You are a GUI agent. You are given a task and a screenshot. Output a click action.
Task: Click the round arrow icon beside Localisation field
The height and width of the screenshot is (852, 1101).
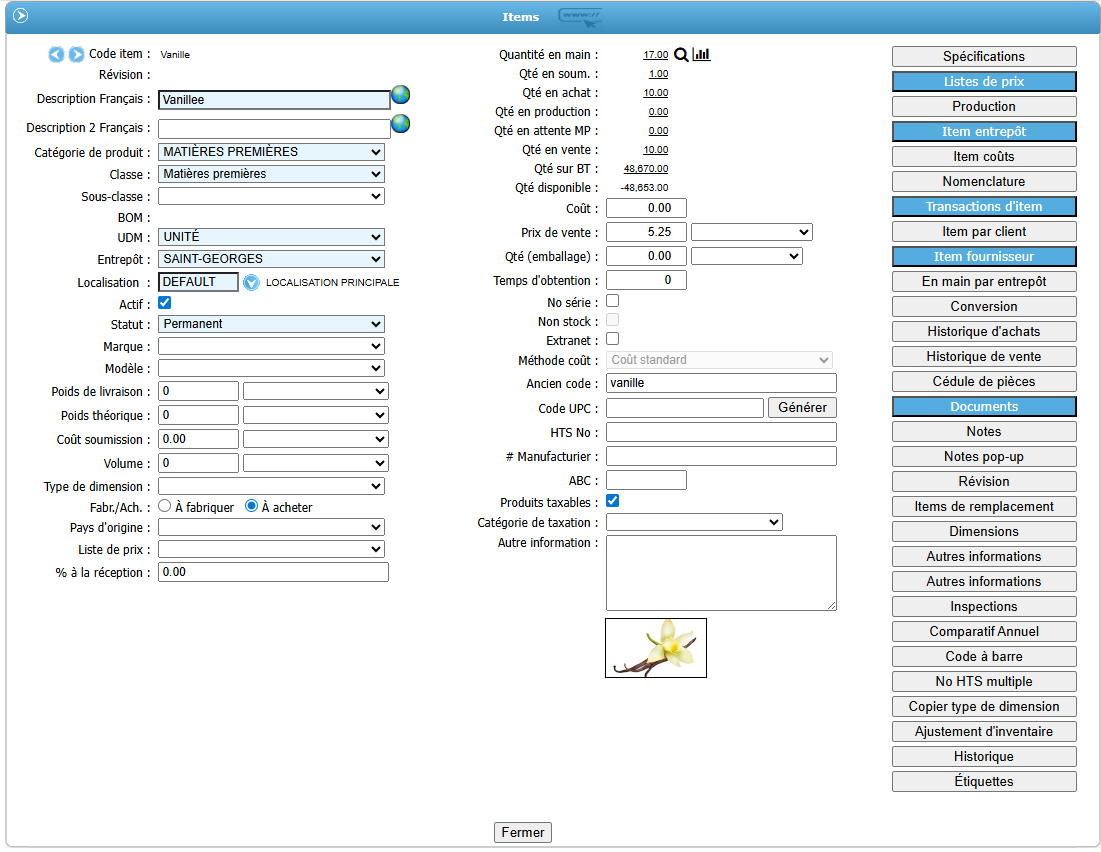[251, 282]
